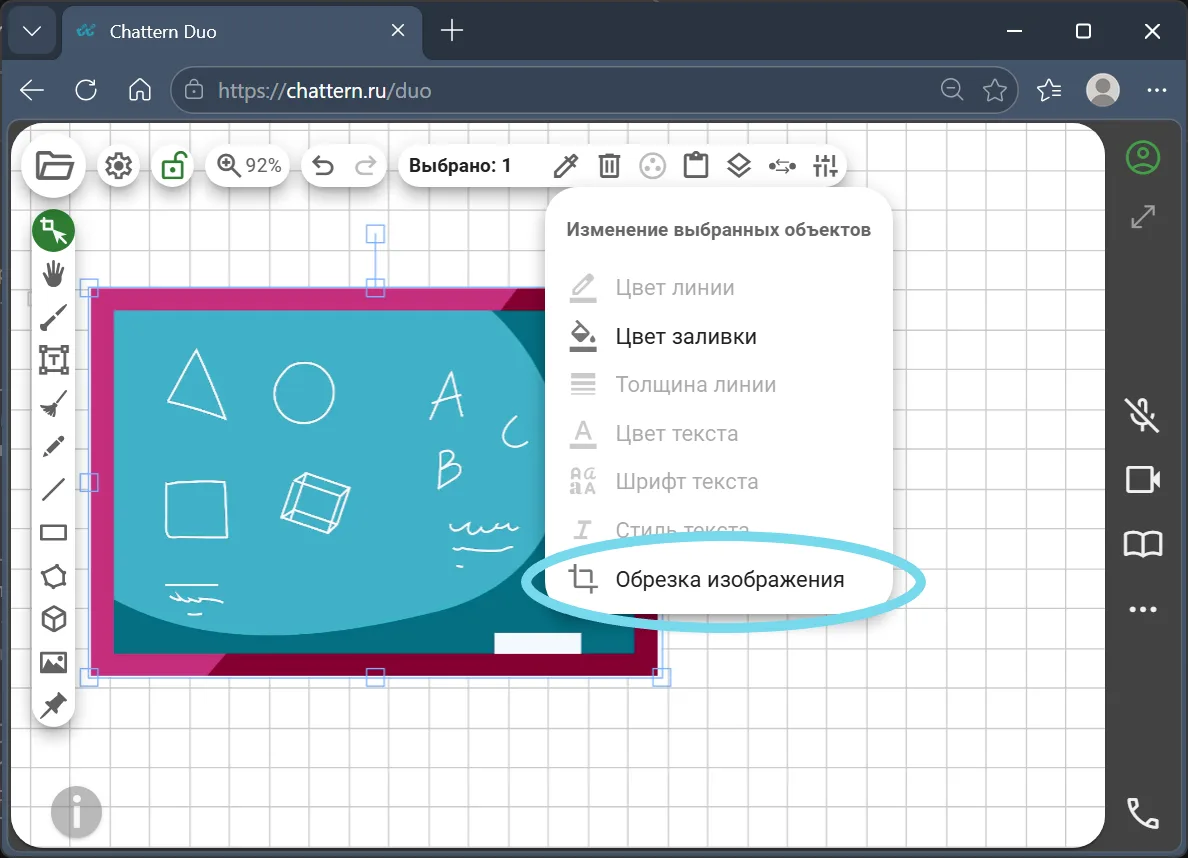Choose Обрезка изображения menu item
1188x858 pixels.
729,580
